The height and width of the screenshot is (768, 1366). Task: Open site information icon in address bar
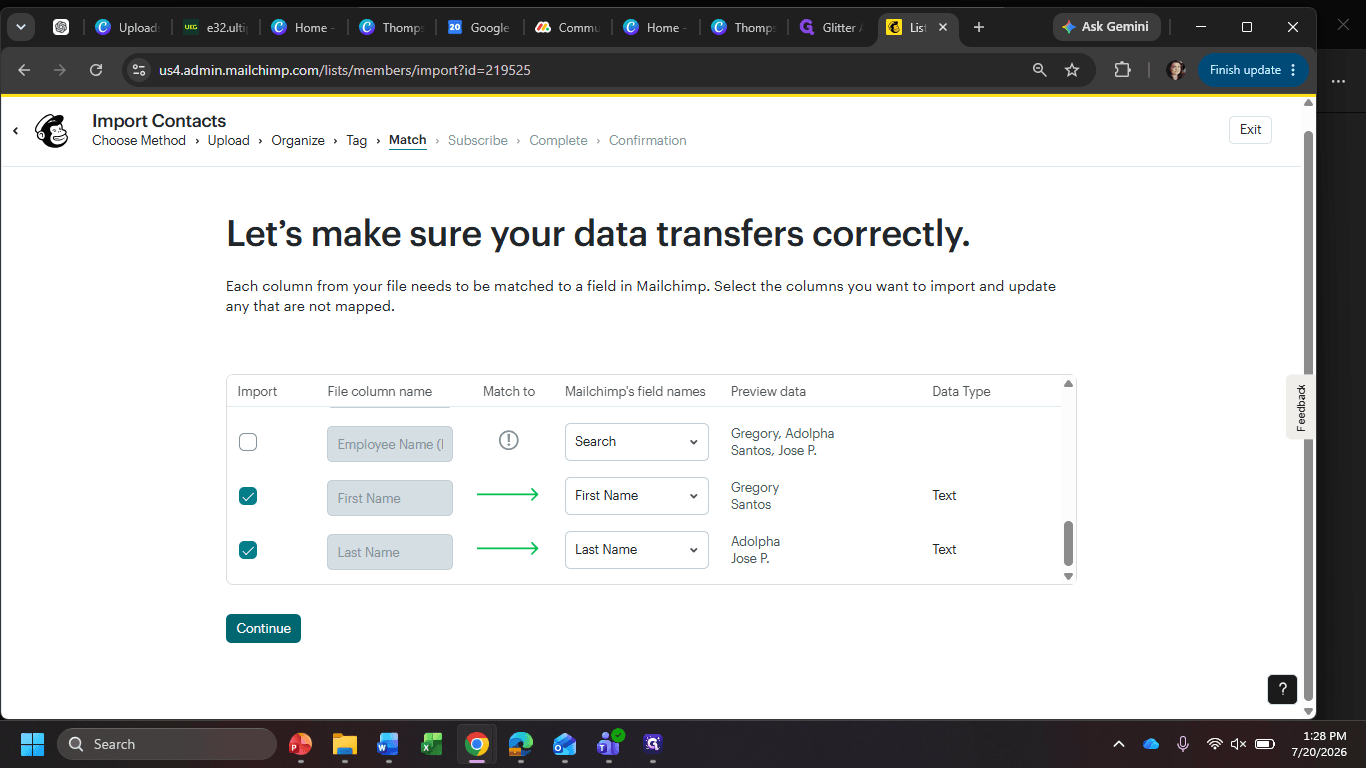(140, 70)
